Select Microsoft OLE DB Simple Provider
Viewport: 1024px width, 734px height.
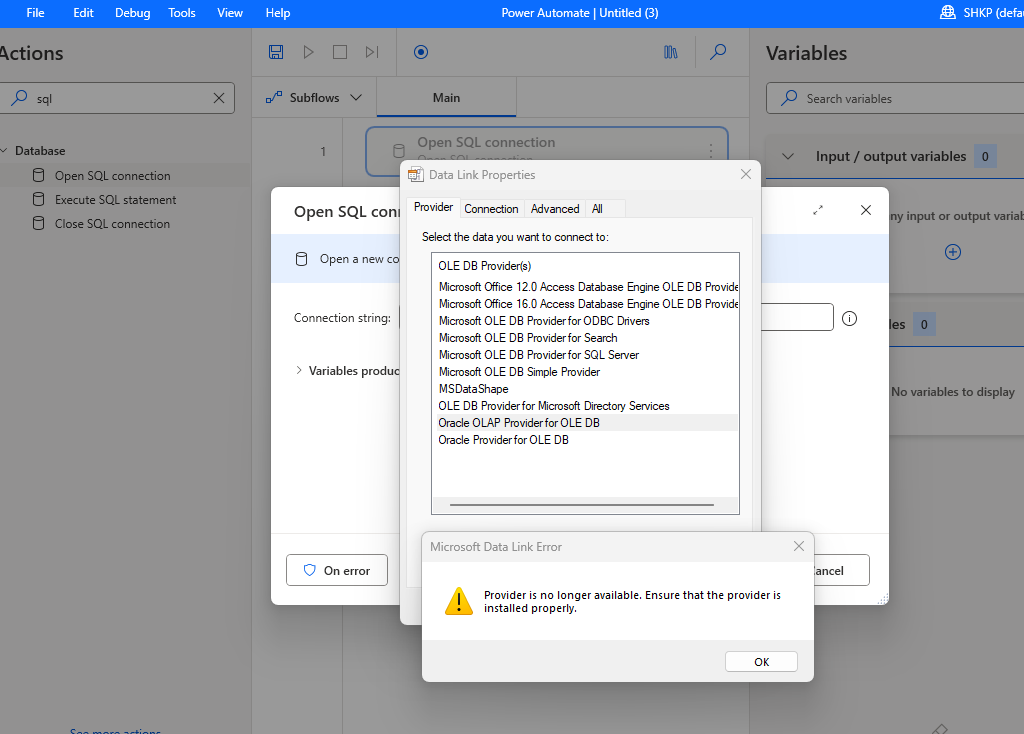(519, 372)
